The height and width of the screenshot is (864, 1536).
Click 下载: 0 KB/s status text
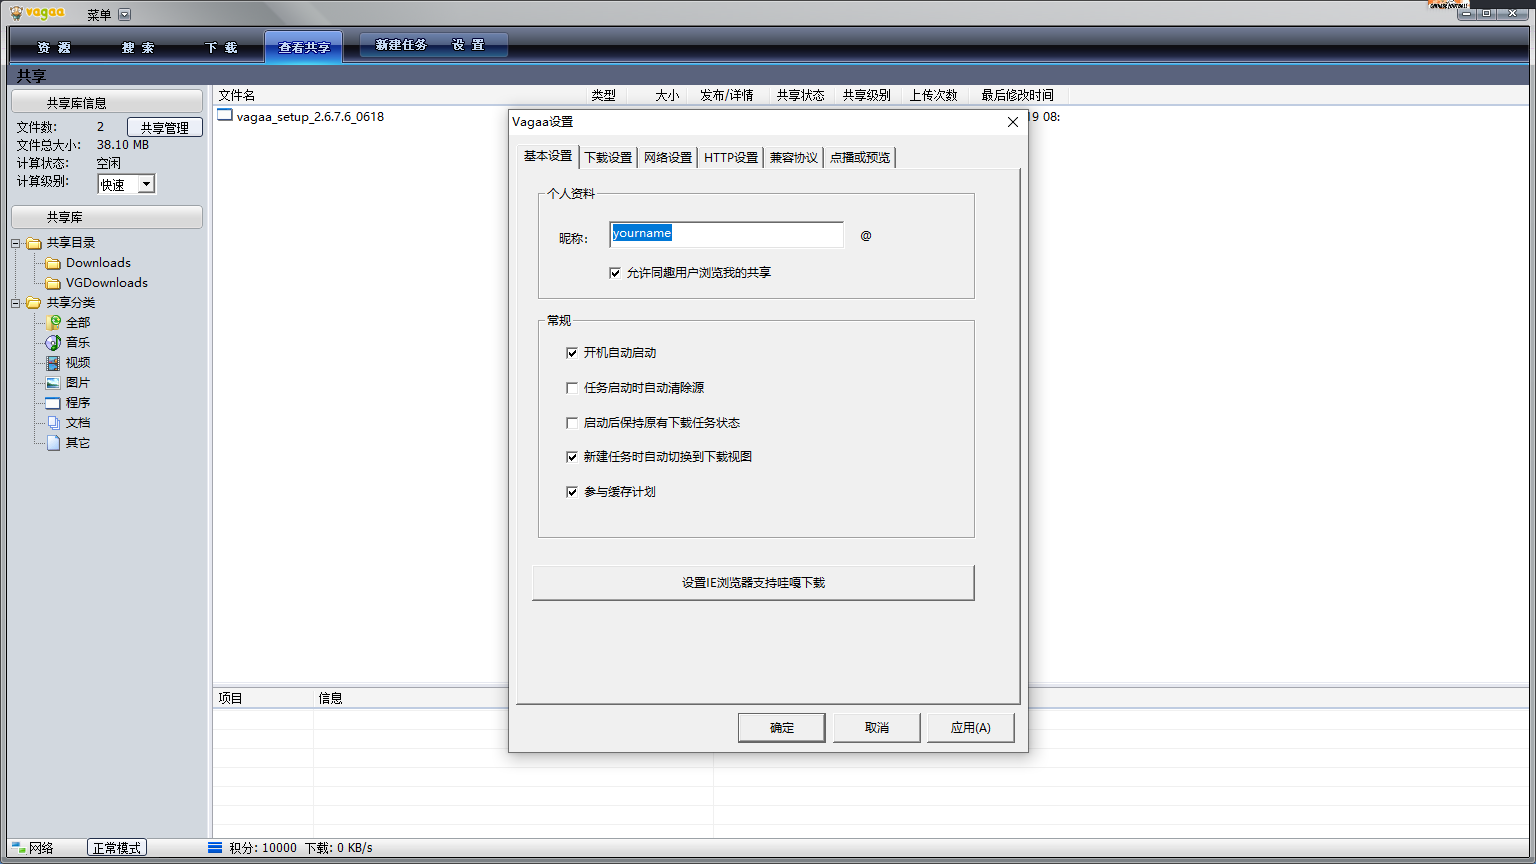point(339,848)
